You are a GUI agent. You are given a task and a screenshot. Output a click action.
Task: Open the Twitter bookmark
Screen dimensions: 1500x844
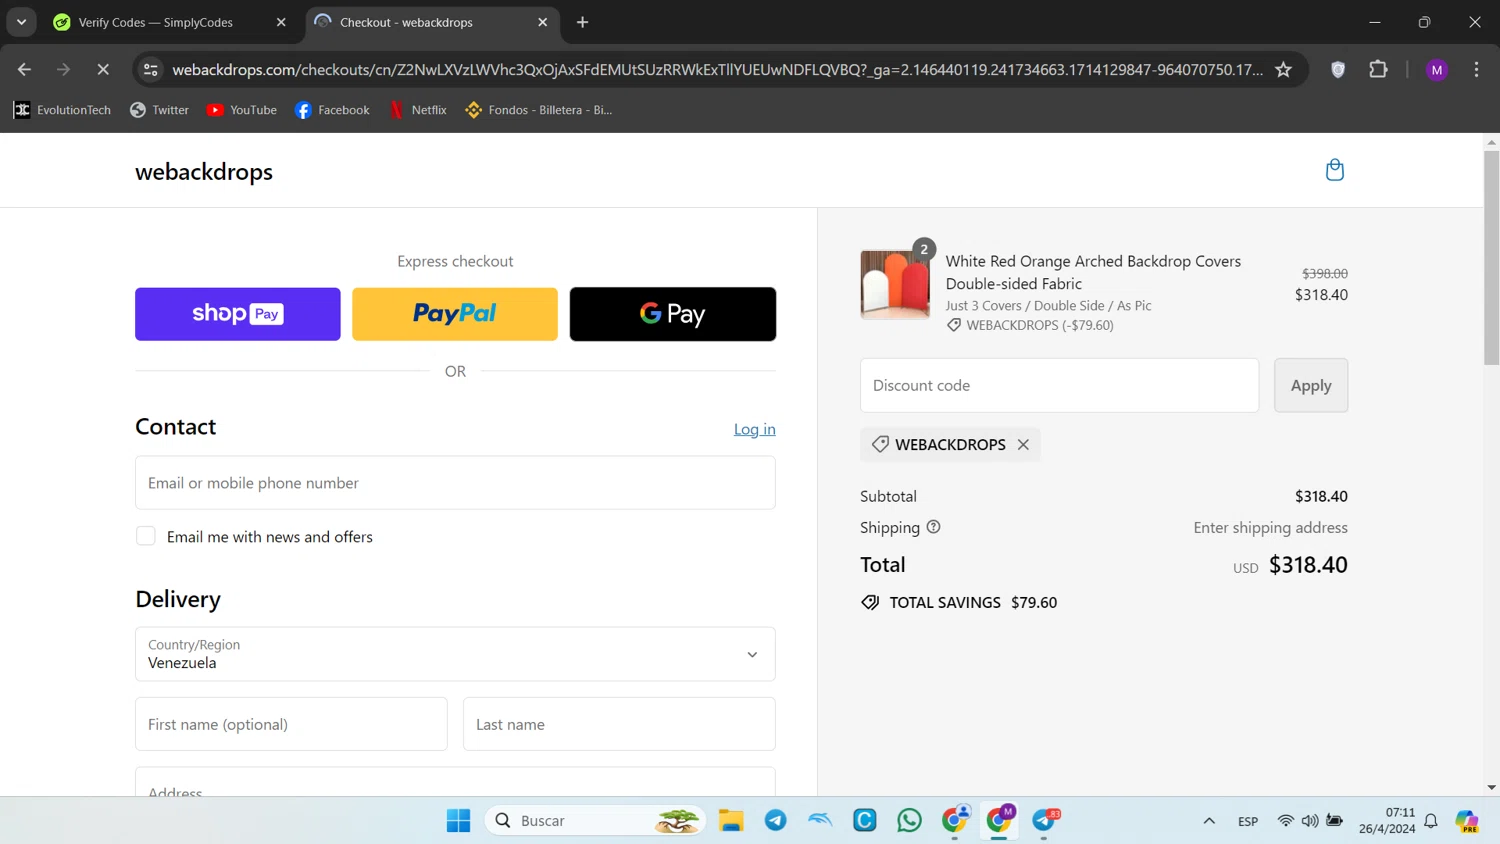(x=159, y=110)
